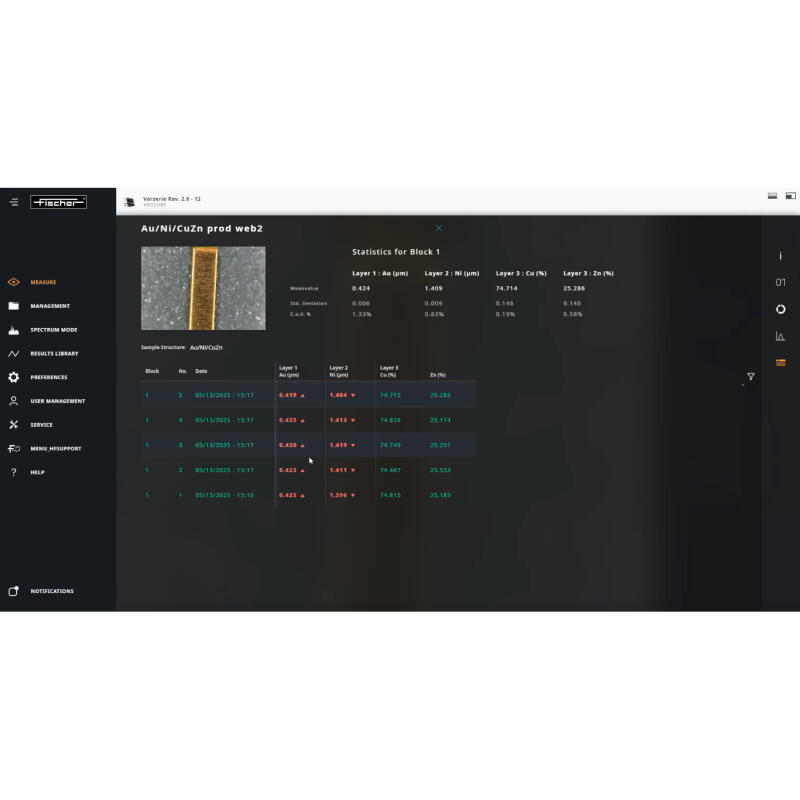Click the gold strip sample image thumbnail
This screenshot has height=800, width=800.
tap(203, 288)
